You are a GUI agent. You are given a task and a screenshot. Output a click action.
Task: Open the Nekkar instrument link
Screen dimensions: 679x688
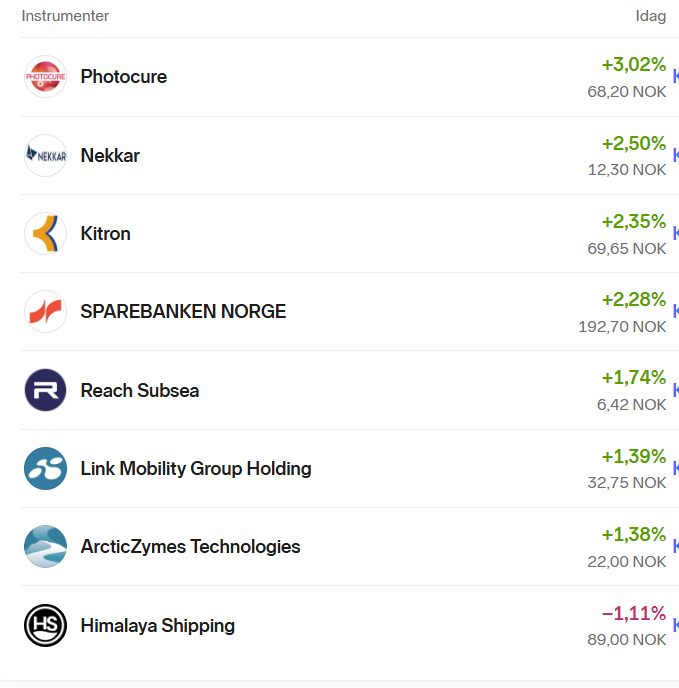(x=110, y=155)
